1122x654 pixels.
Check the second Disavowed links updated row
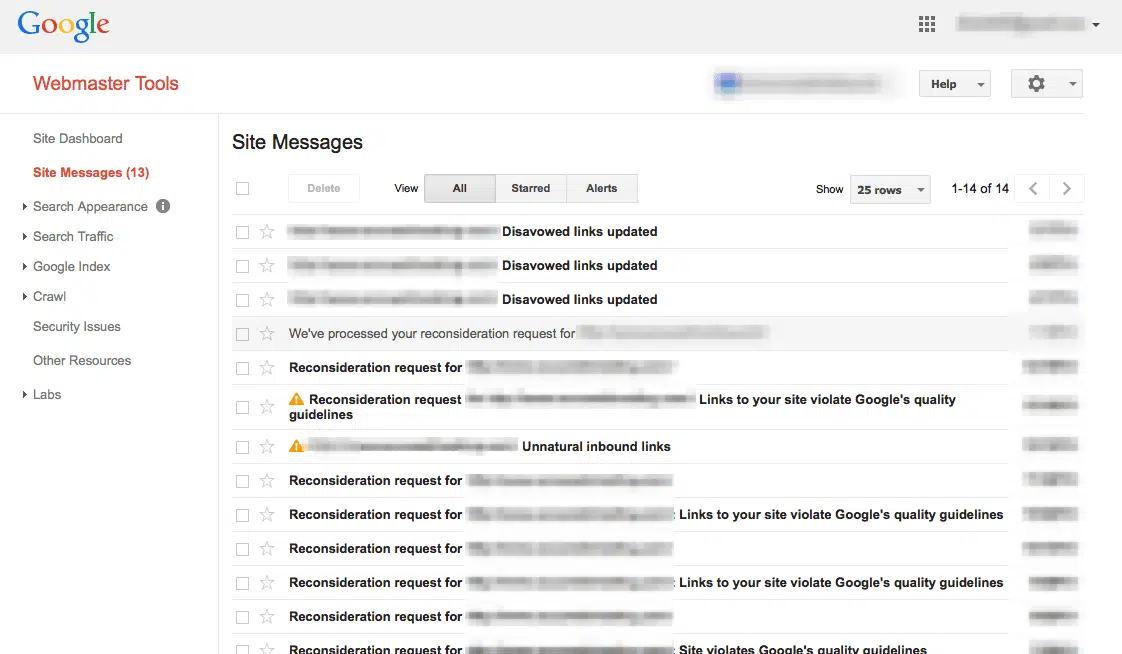pos(243,266)
